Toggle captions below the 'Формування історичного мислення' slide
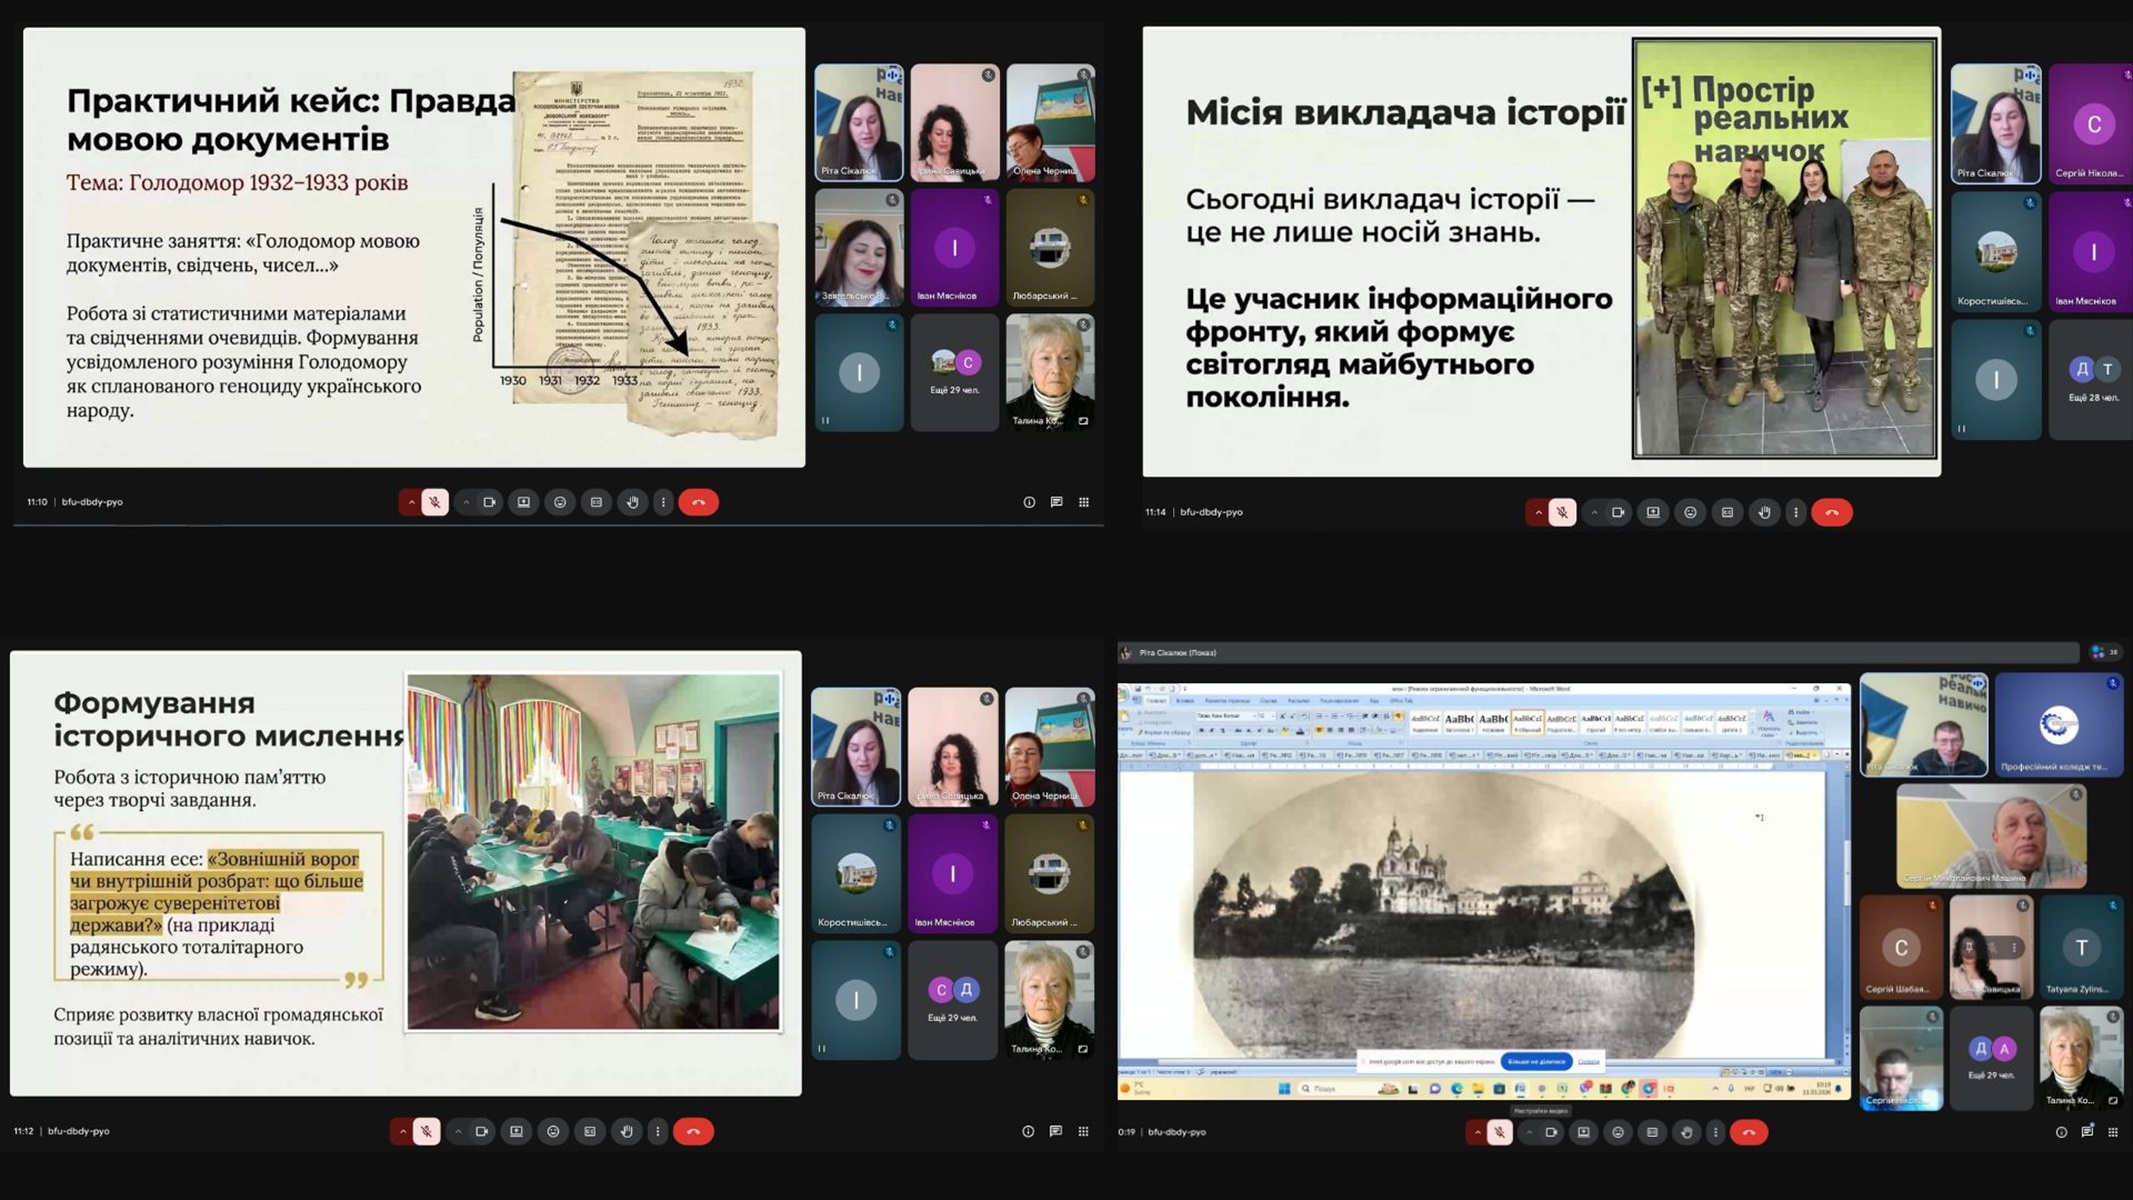This screenshot has width=2133, height=1200. (590, 1131)
